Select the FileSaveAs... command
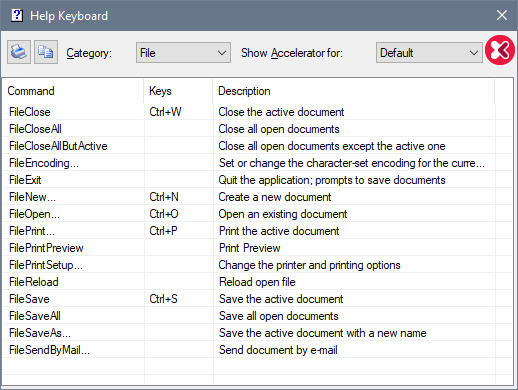The width and height of the screenshot is (518, 390). click(40, 333)
